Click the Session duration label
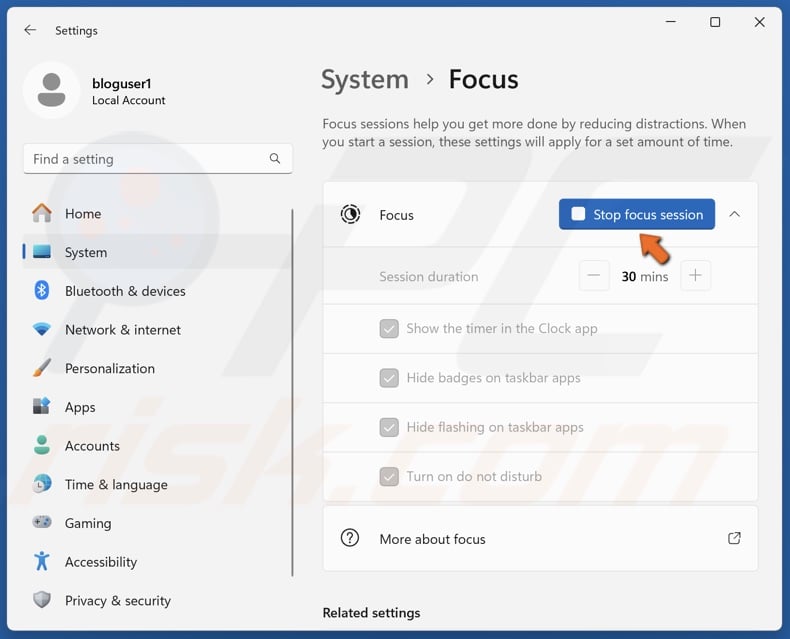Screen dimensions: 790x639 (x=428, y=276)
